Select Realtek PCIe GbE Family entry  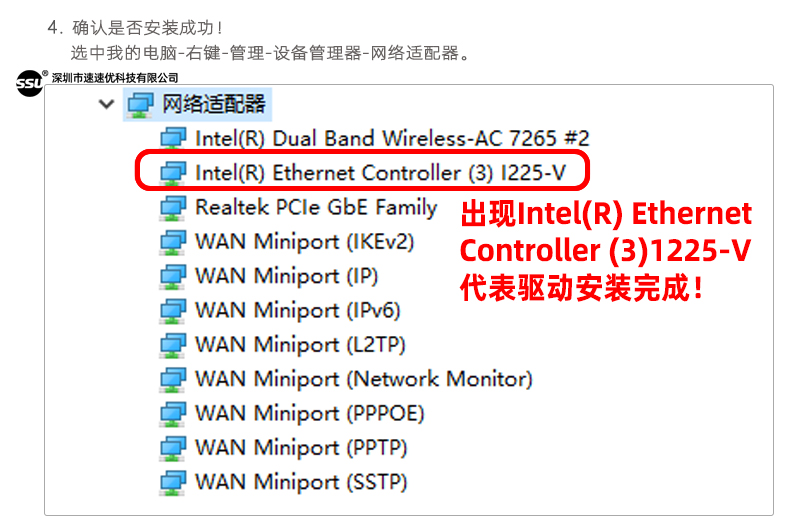316,208
